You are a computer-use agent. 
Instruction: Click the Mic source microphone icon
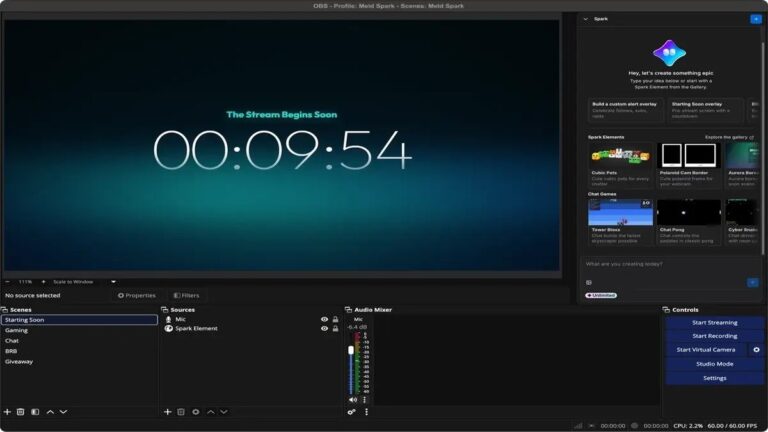click(168, 319)
